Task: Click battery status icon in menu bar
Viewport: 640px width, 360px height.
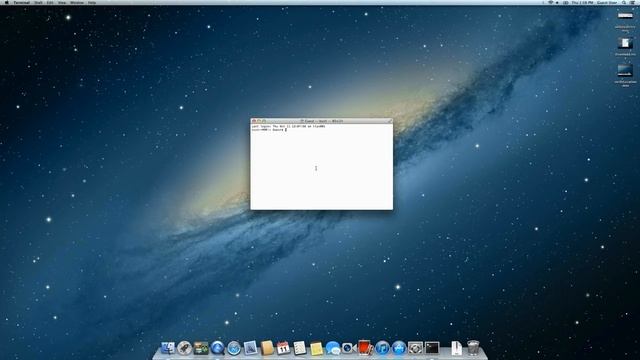Action: (x=566, y=2)
